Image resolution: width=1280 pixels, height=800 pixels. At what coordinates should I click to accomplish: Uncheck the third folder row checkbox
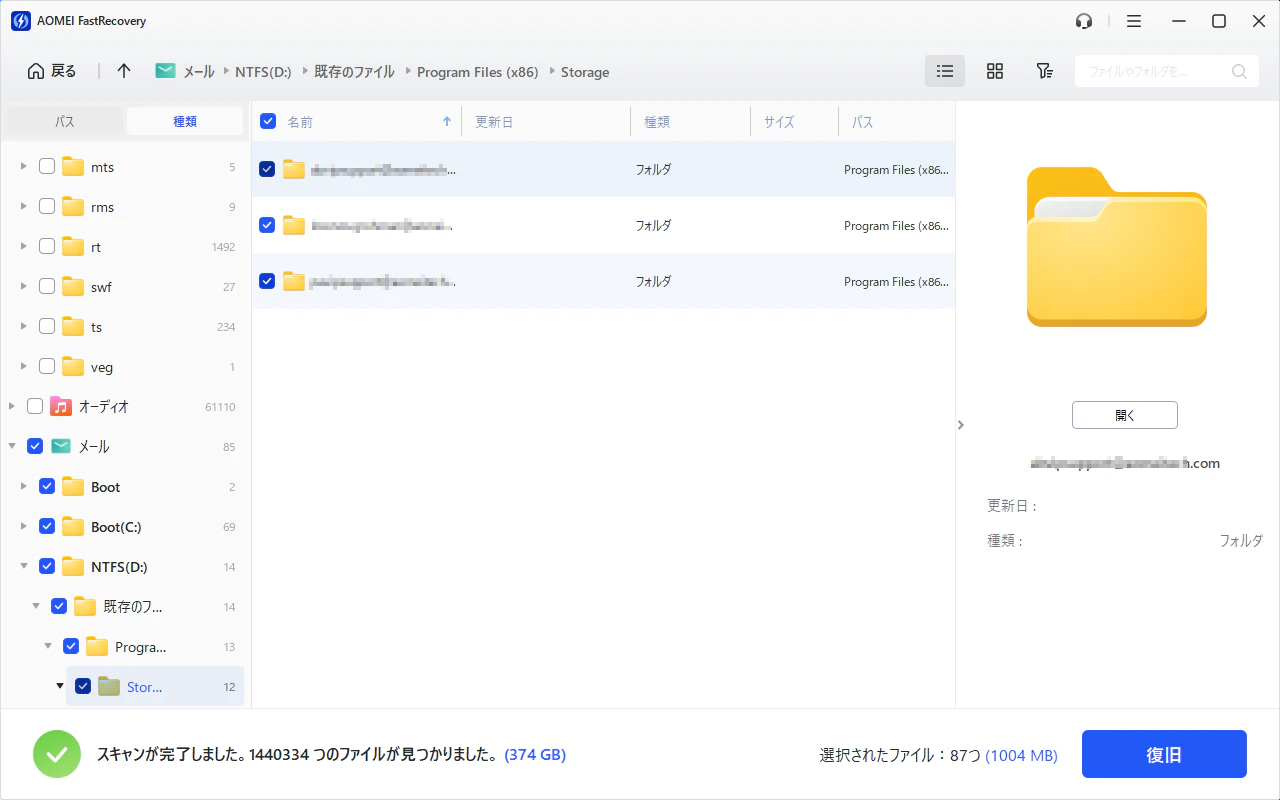click(267, 281)
